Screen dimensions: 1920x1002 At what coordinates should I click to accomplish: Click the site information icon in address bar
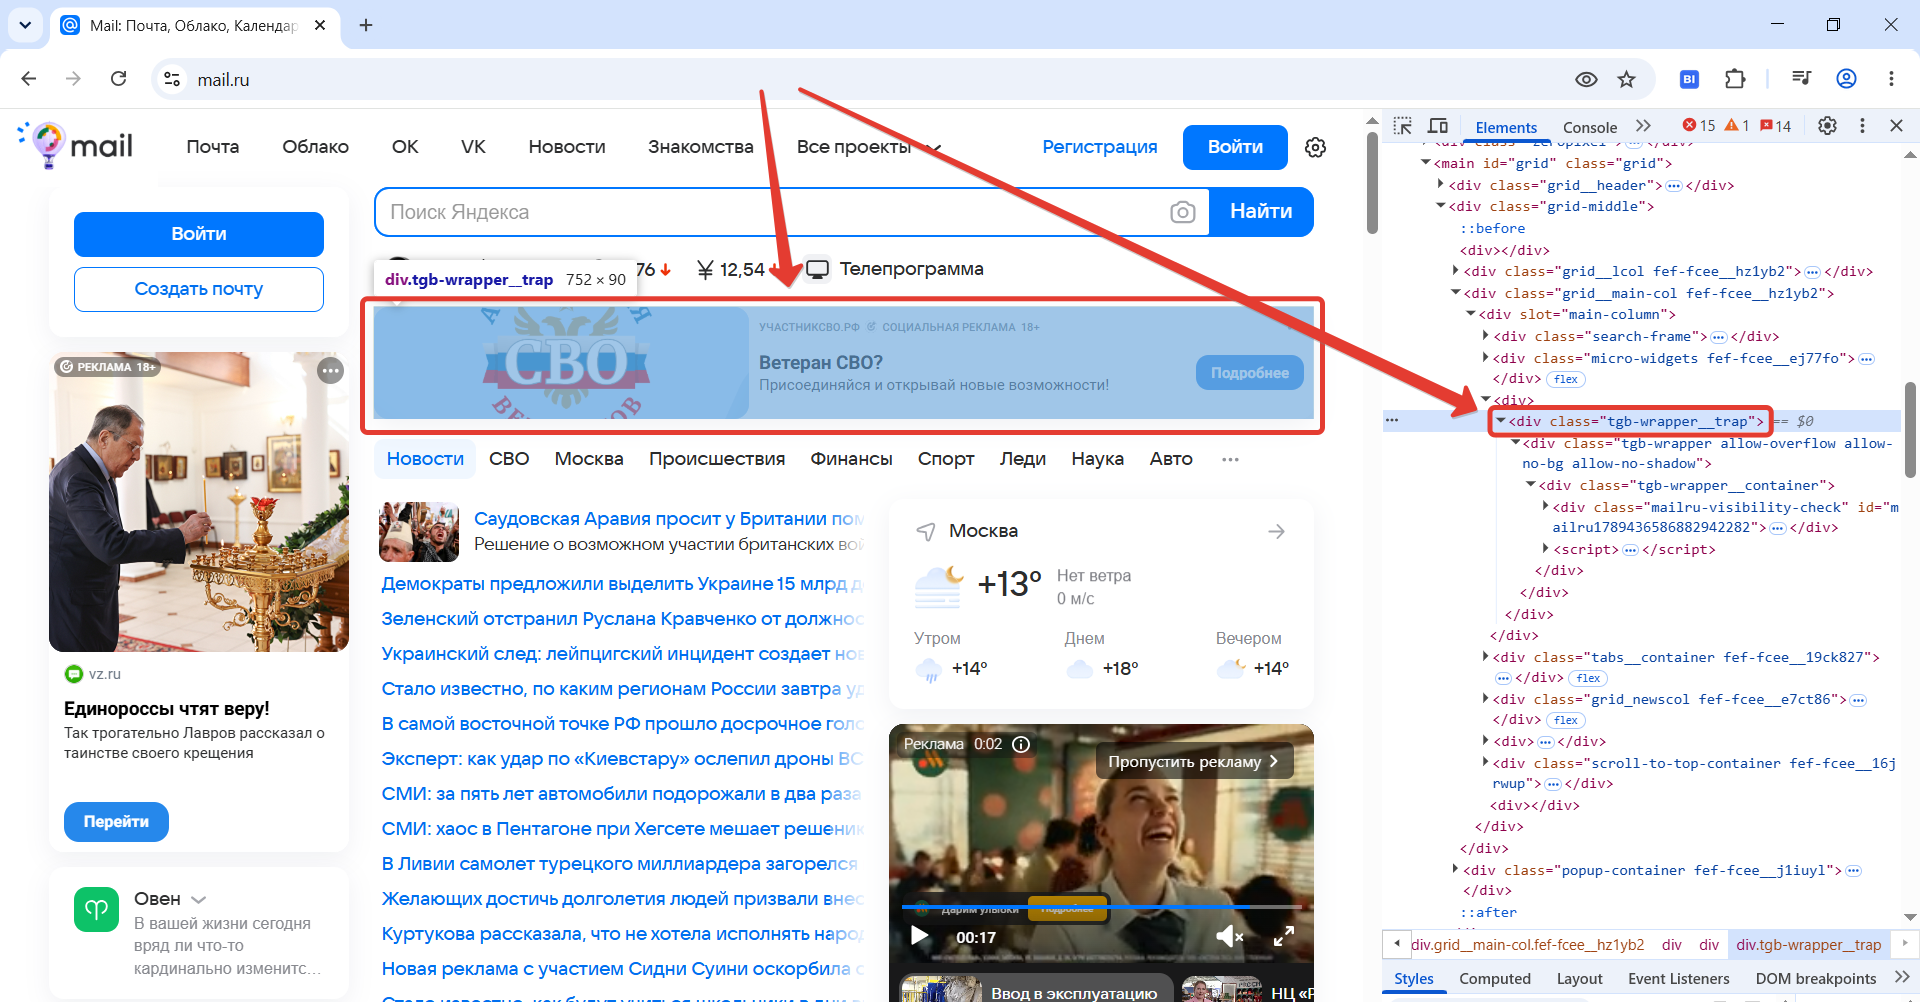[x=173, y=79]
